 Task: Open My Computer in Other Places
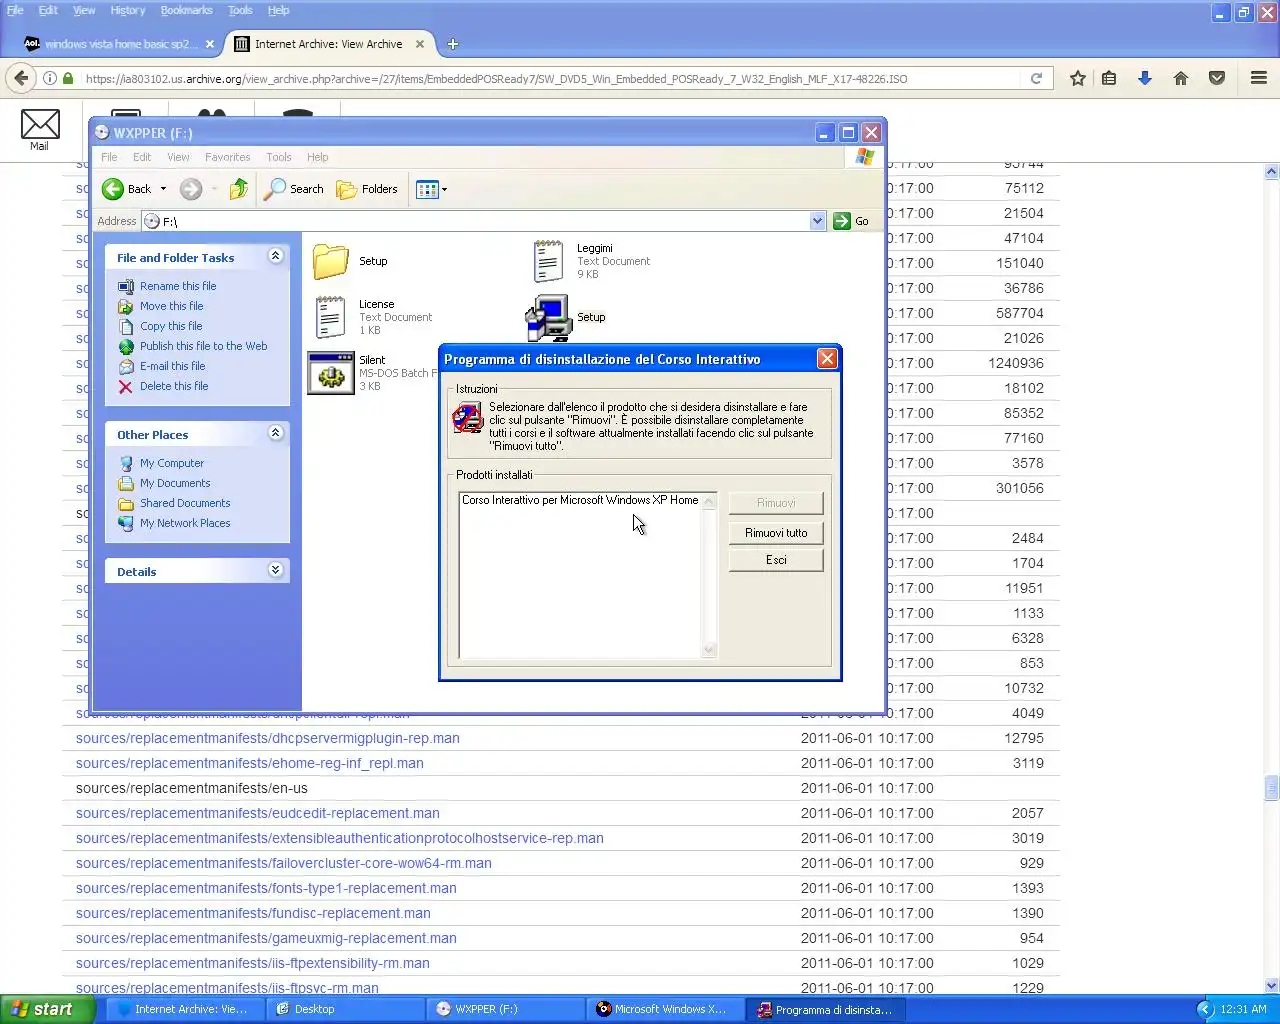pyautogui.click(x=171, y=463)
